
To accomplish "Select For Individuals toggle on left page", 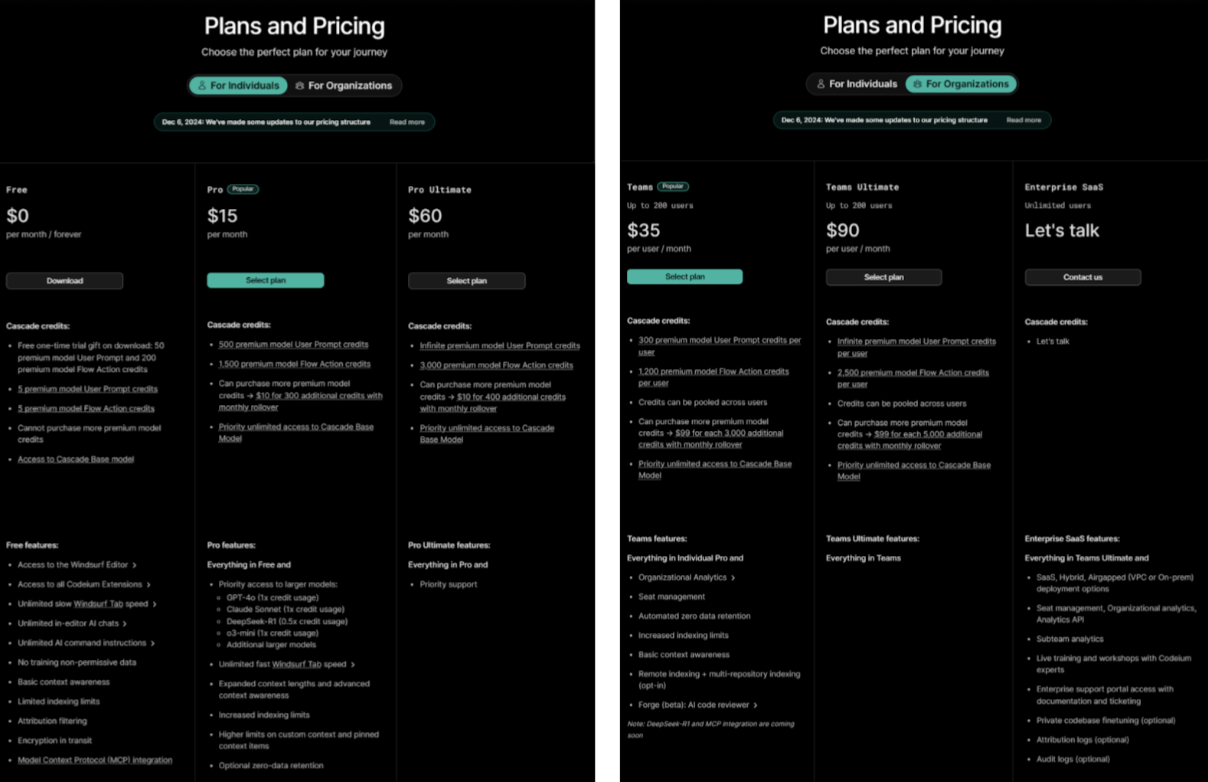I will click(238, 86).
